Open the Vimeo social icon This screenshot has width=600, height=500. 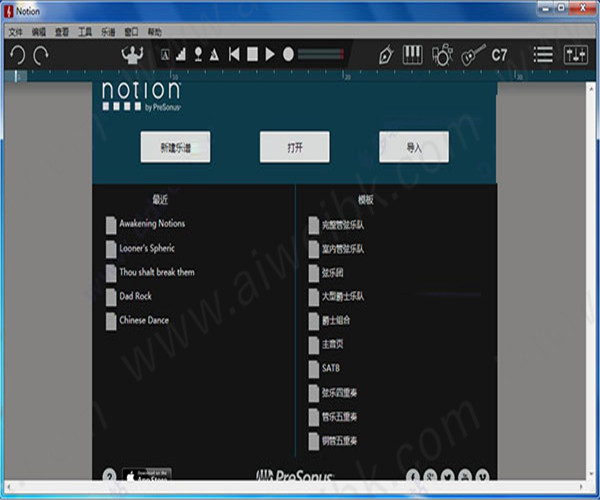pyautogui.click(x=483, y=476)
